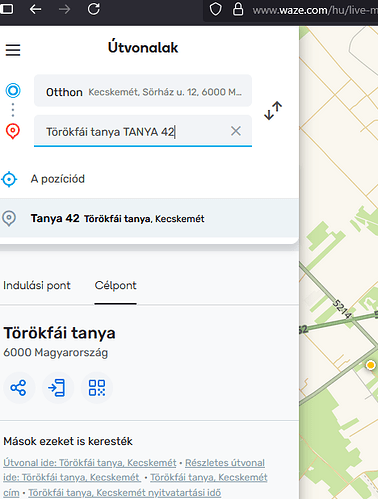Open the 'Törökfái tanya, Kecskemét nyitvatartási idő' link
Screen dimensions: 378x499
click(124, 492)
